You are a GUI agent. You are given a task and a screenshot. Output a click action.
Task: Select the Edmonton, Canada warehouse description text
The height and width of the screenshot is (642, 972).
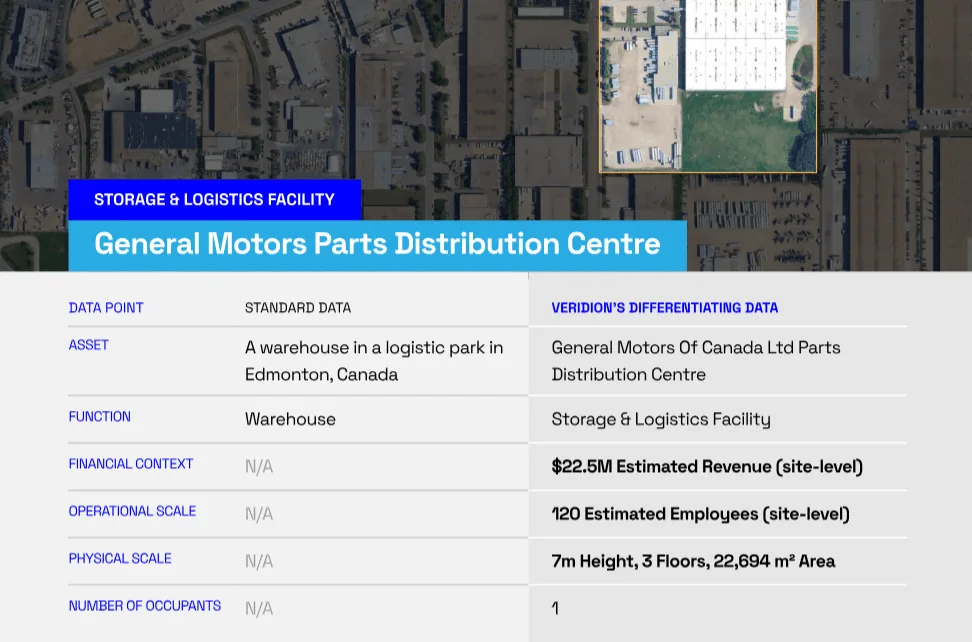tap(374, 361)
